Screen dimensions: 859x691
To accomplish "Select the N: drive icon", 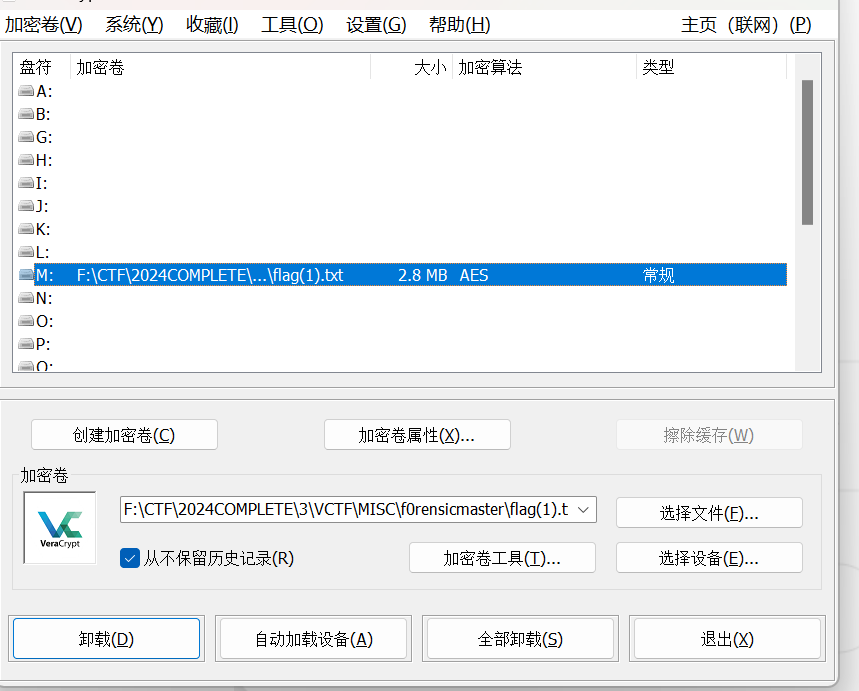I will (26, 298).
